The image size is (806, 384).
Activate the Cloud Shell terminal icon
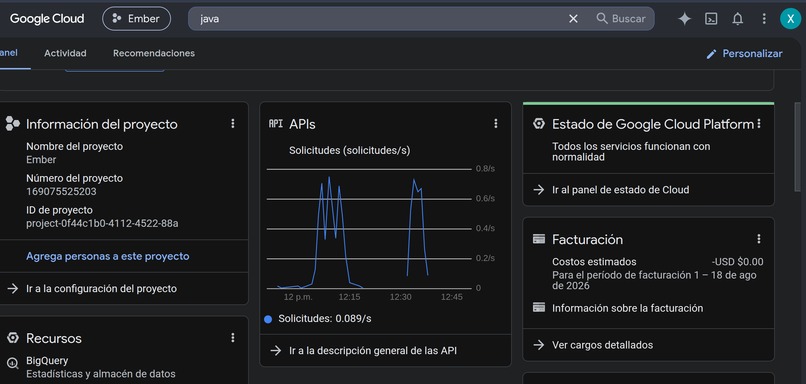coord(711,19)
